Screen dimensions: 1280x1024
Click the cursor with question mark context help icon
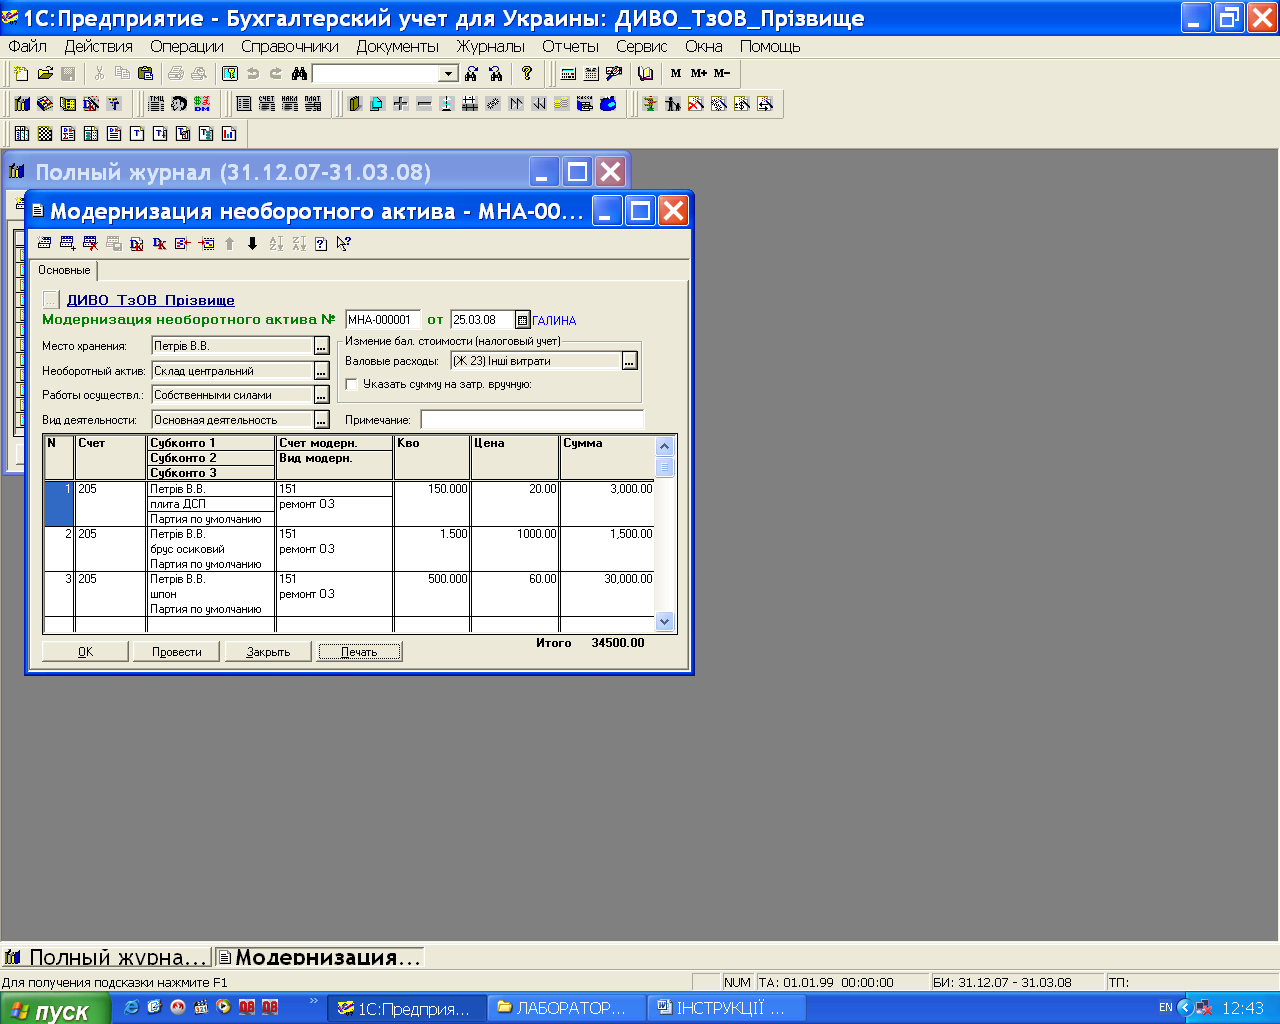(344, 243)
